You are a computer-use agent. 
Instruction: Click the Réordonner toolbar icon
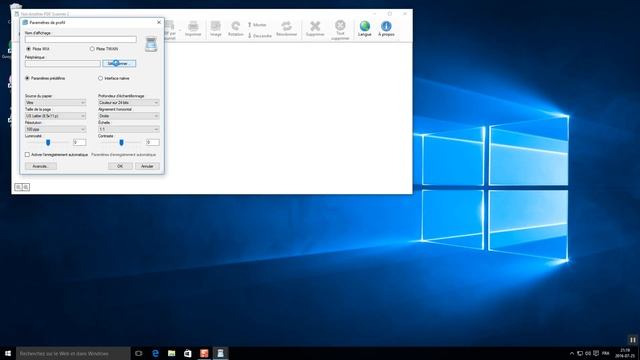tap(287, 27)
